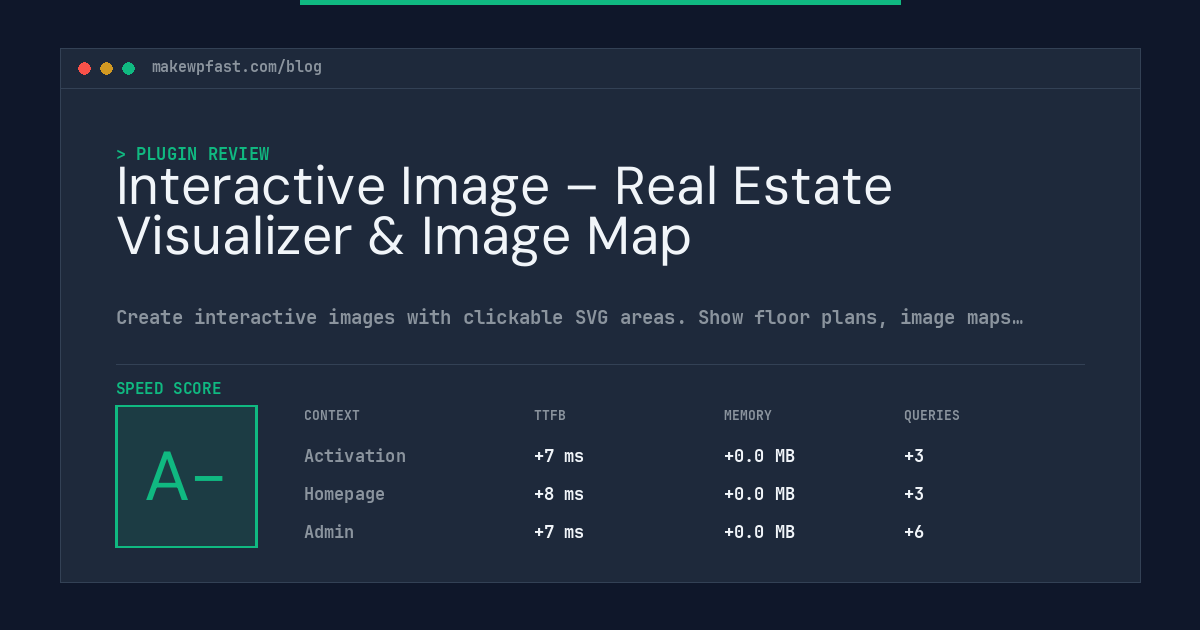The height and width of the screenshot is (630, 1200).
Task: Click the CONTEXT column header
Action: tap(332, 415)
